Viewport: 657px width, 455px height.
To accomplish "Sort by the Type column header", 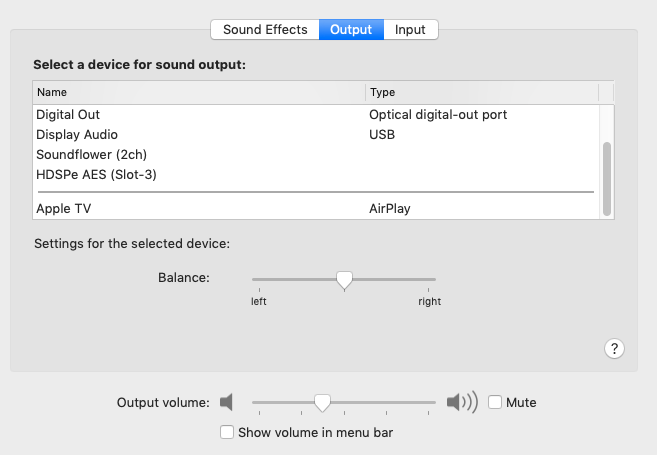I will click(480, 92).
